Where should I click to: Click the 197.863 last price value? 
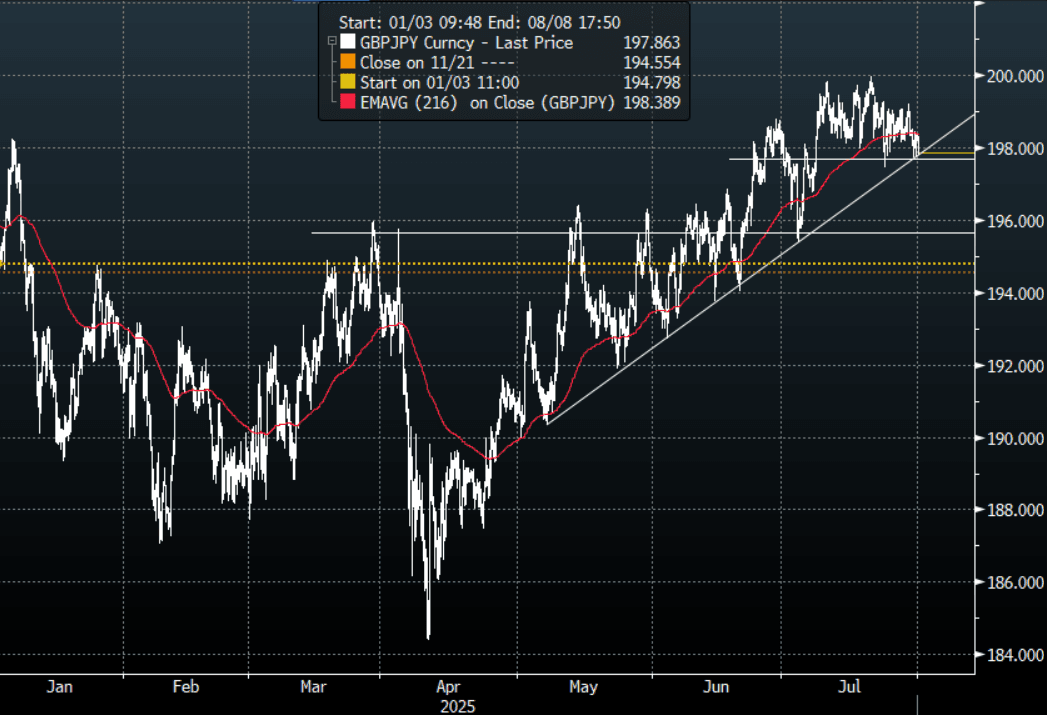tap(652, 42)
